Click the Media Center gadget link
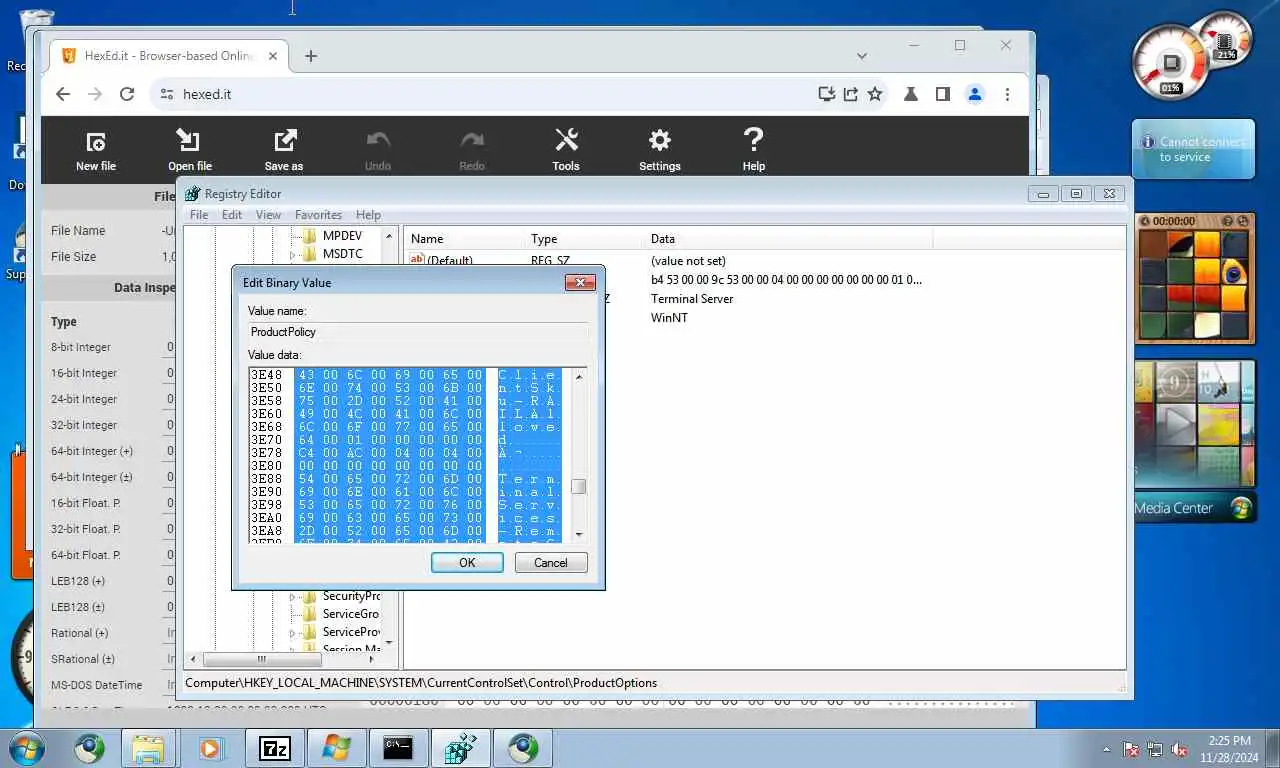Image resolution: width=1280 pixels, height=768 pixels. 1174,508
